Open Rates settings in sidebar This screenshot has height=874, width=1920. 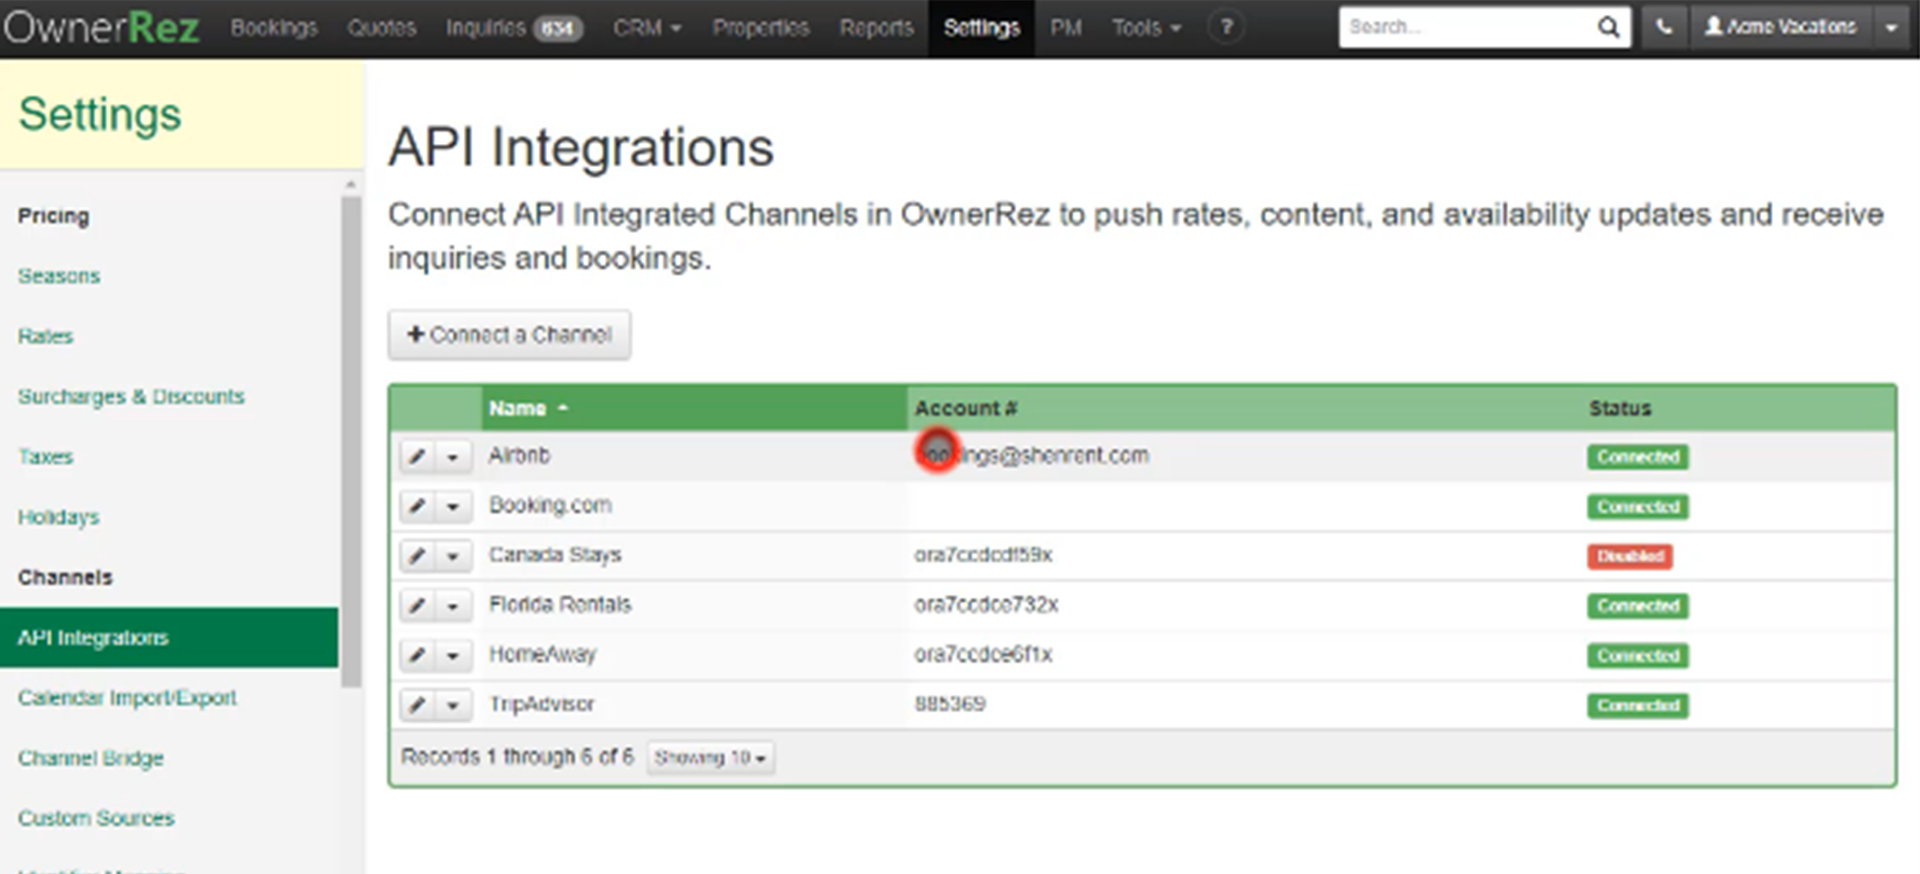pyautogui.click(x=46, y=336)
